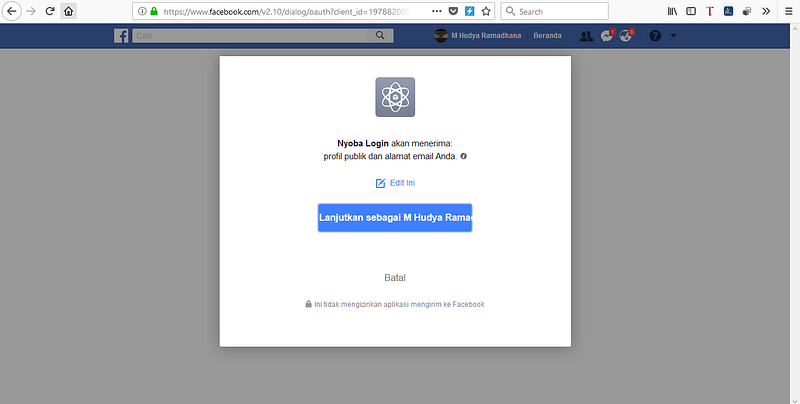This screenshot has width=800, height=404.
Task: Expand the Facebook account dropdown arrow
Action: [673, 36]
